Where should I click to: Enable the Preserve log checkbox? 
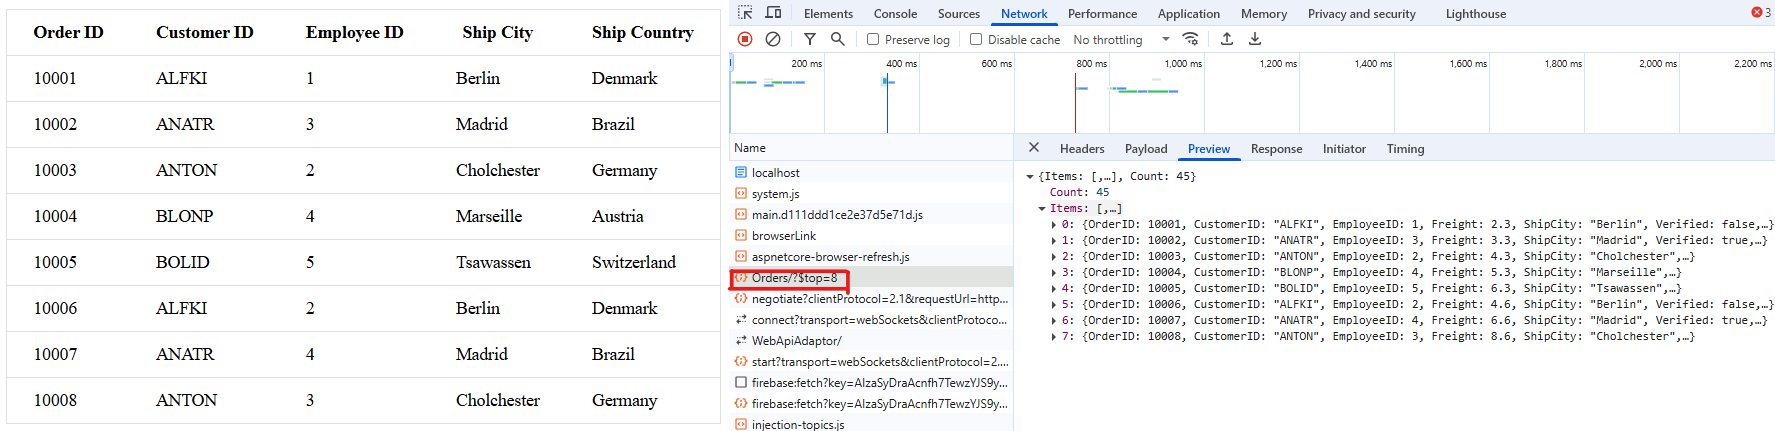pyautogui.click(x=873, y=40)
